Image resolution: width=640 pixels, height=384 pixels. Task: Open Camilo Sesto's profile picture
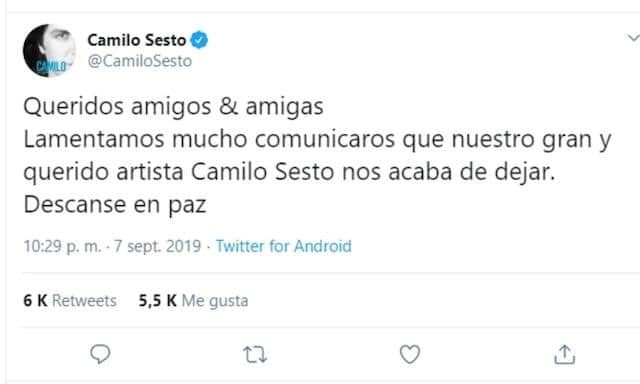49,50
